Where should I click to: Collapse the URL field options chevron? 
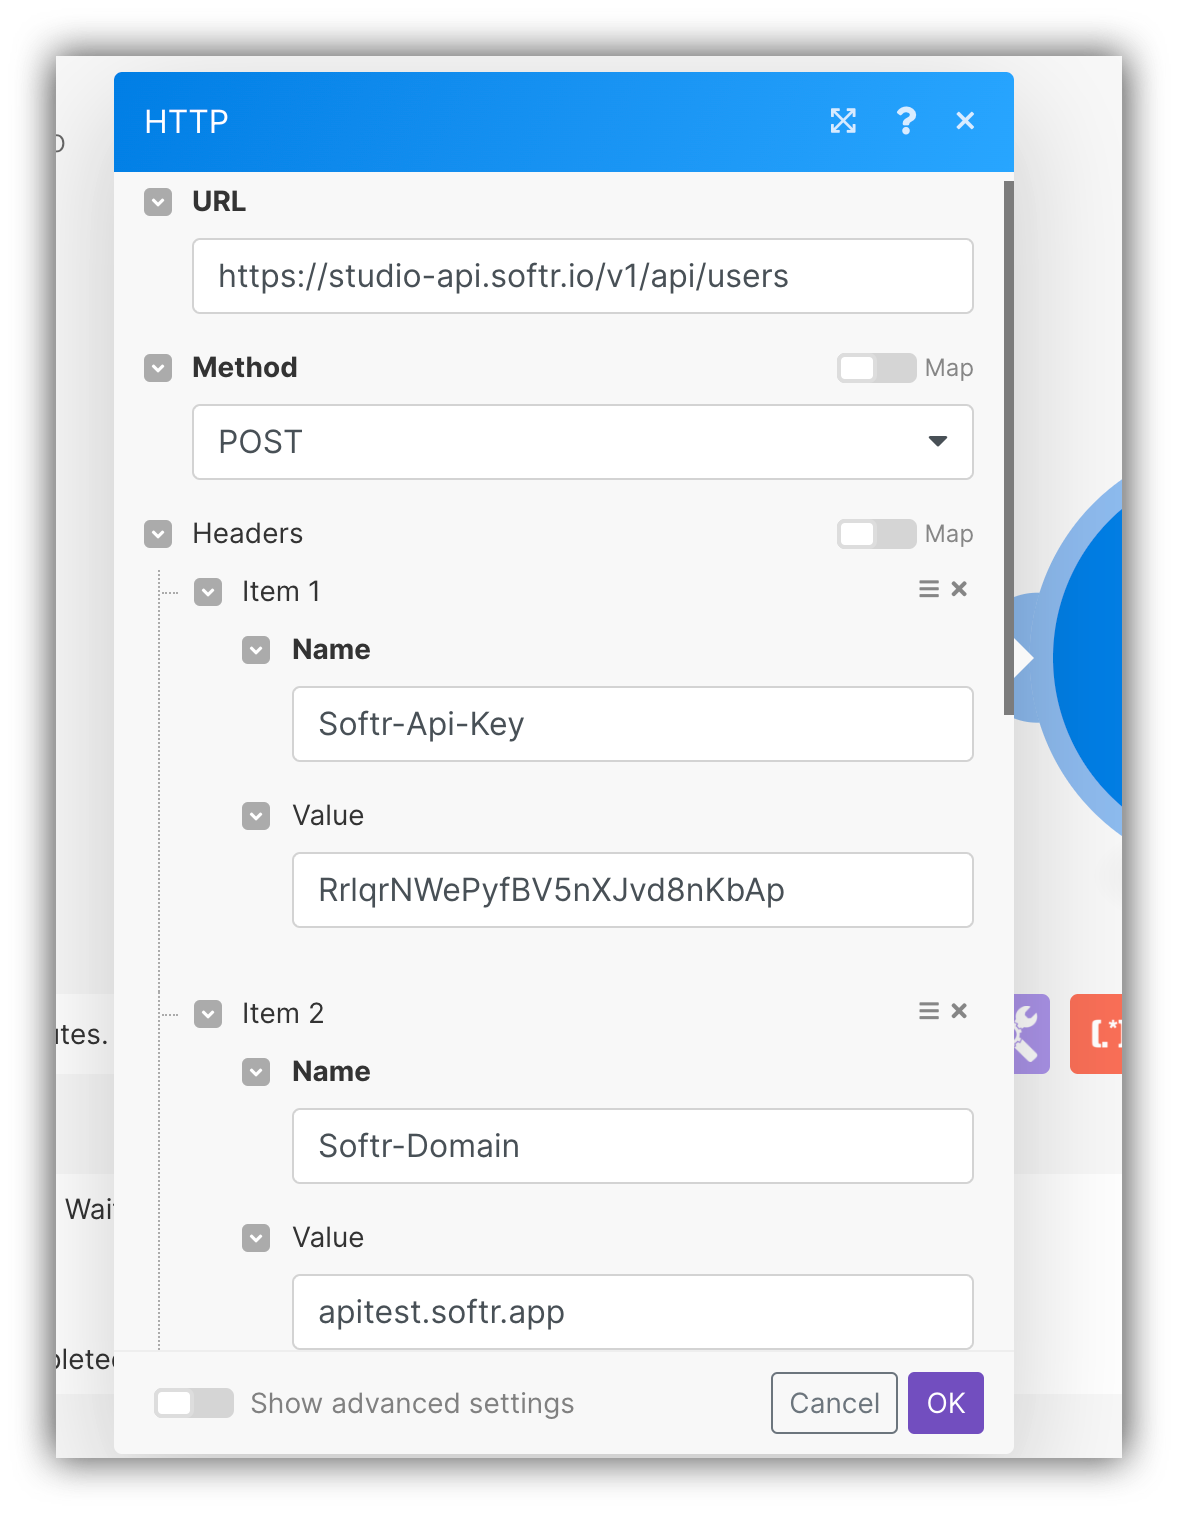click(x=157, y=202)
